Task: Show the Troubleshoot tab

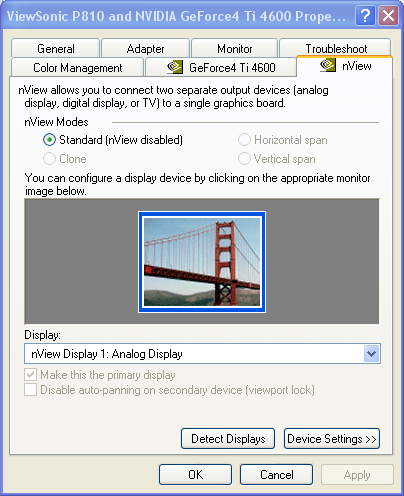Action: pos(336,48)
